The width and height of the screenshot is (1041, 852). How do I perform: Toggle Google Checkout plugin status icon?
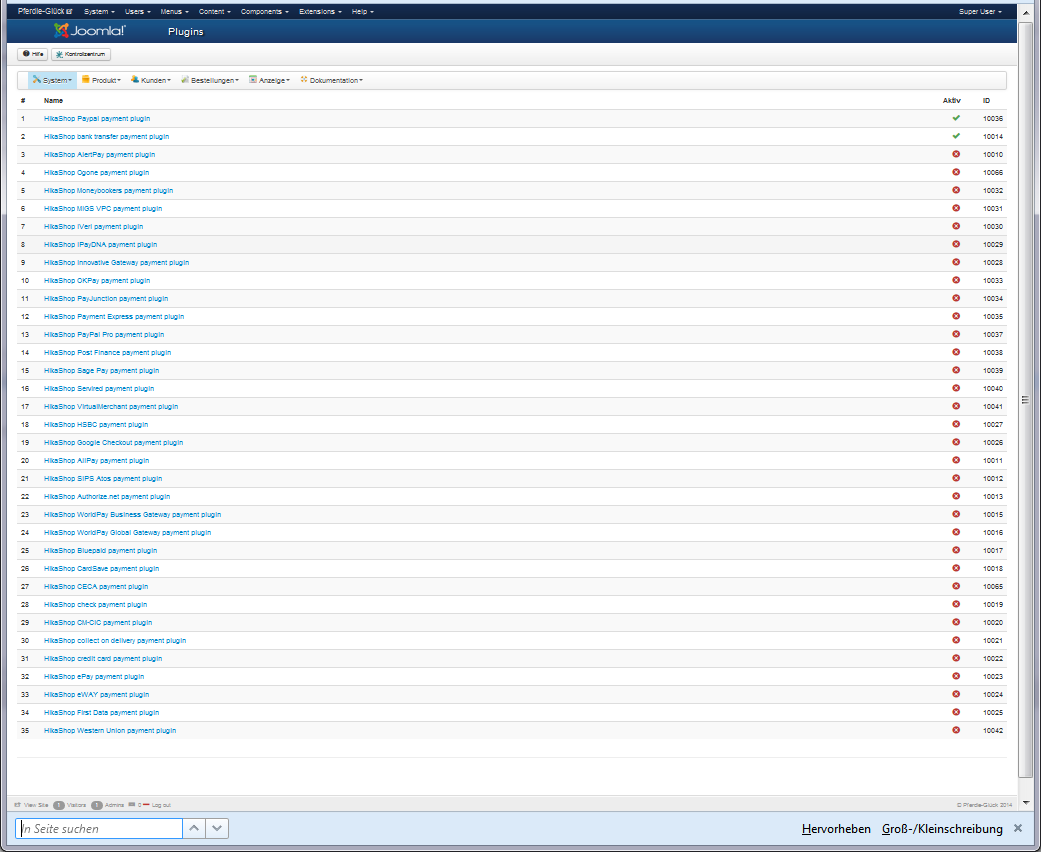[x=956, y=442]
